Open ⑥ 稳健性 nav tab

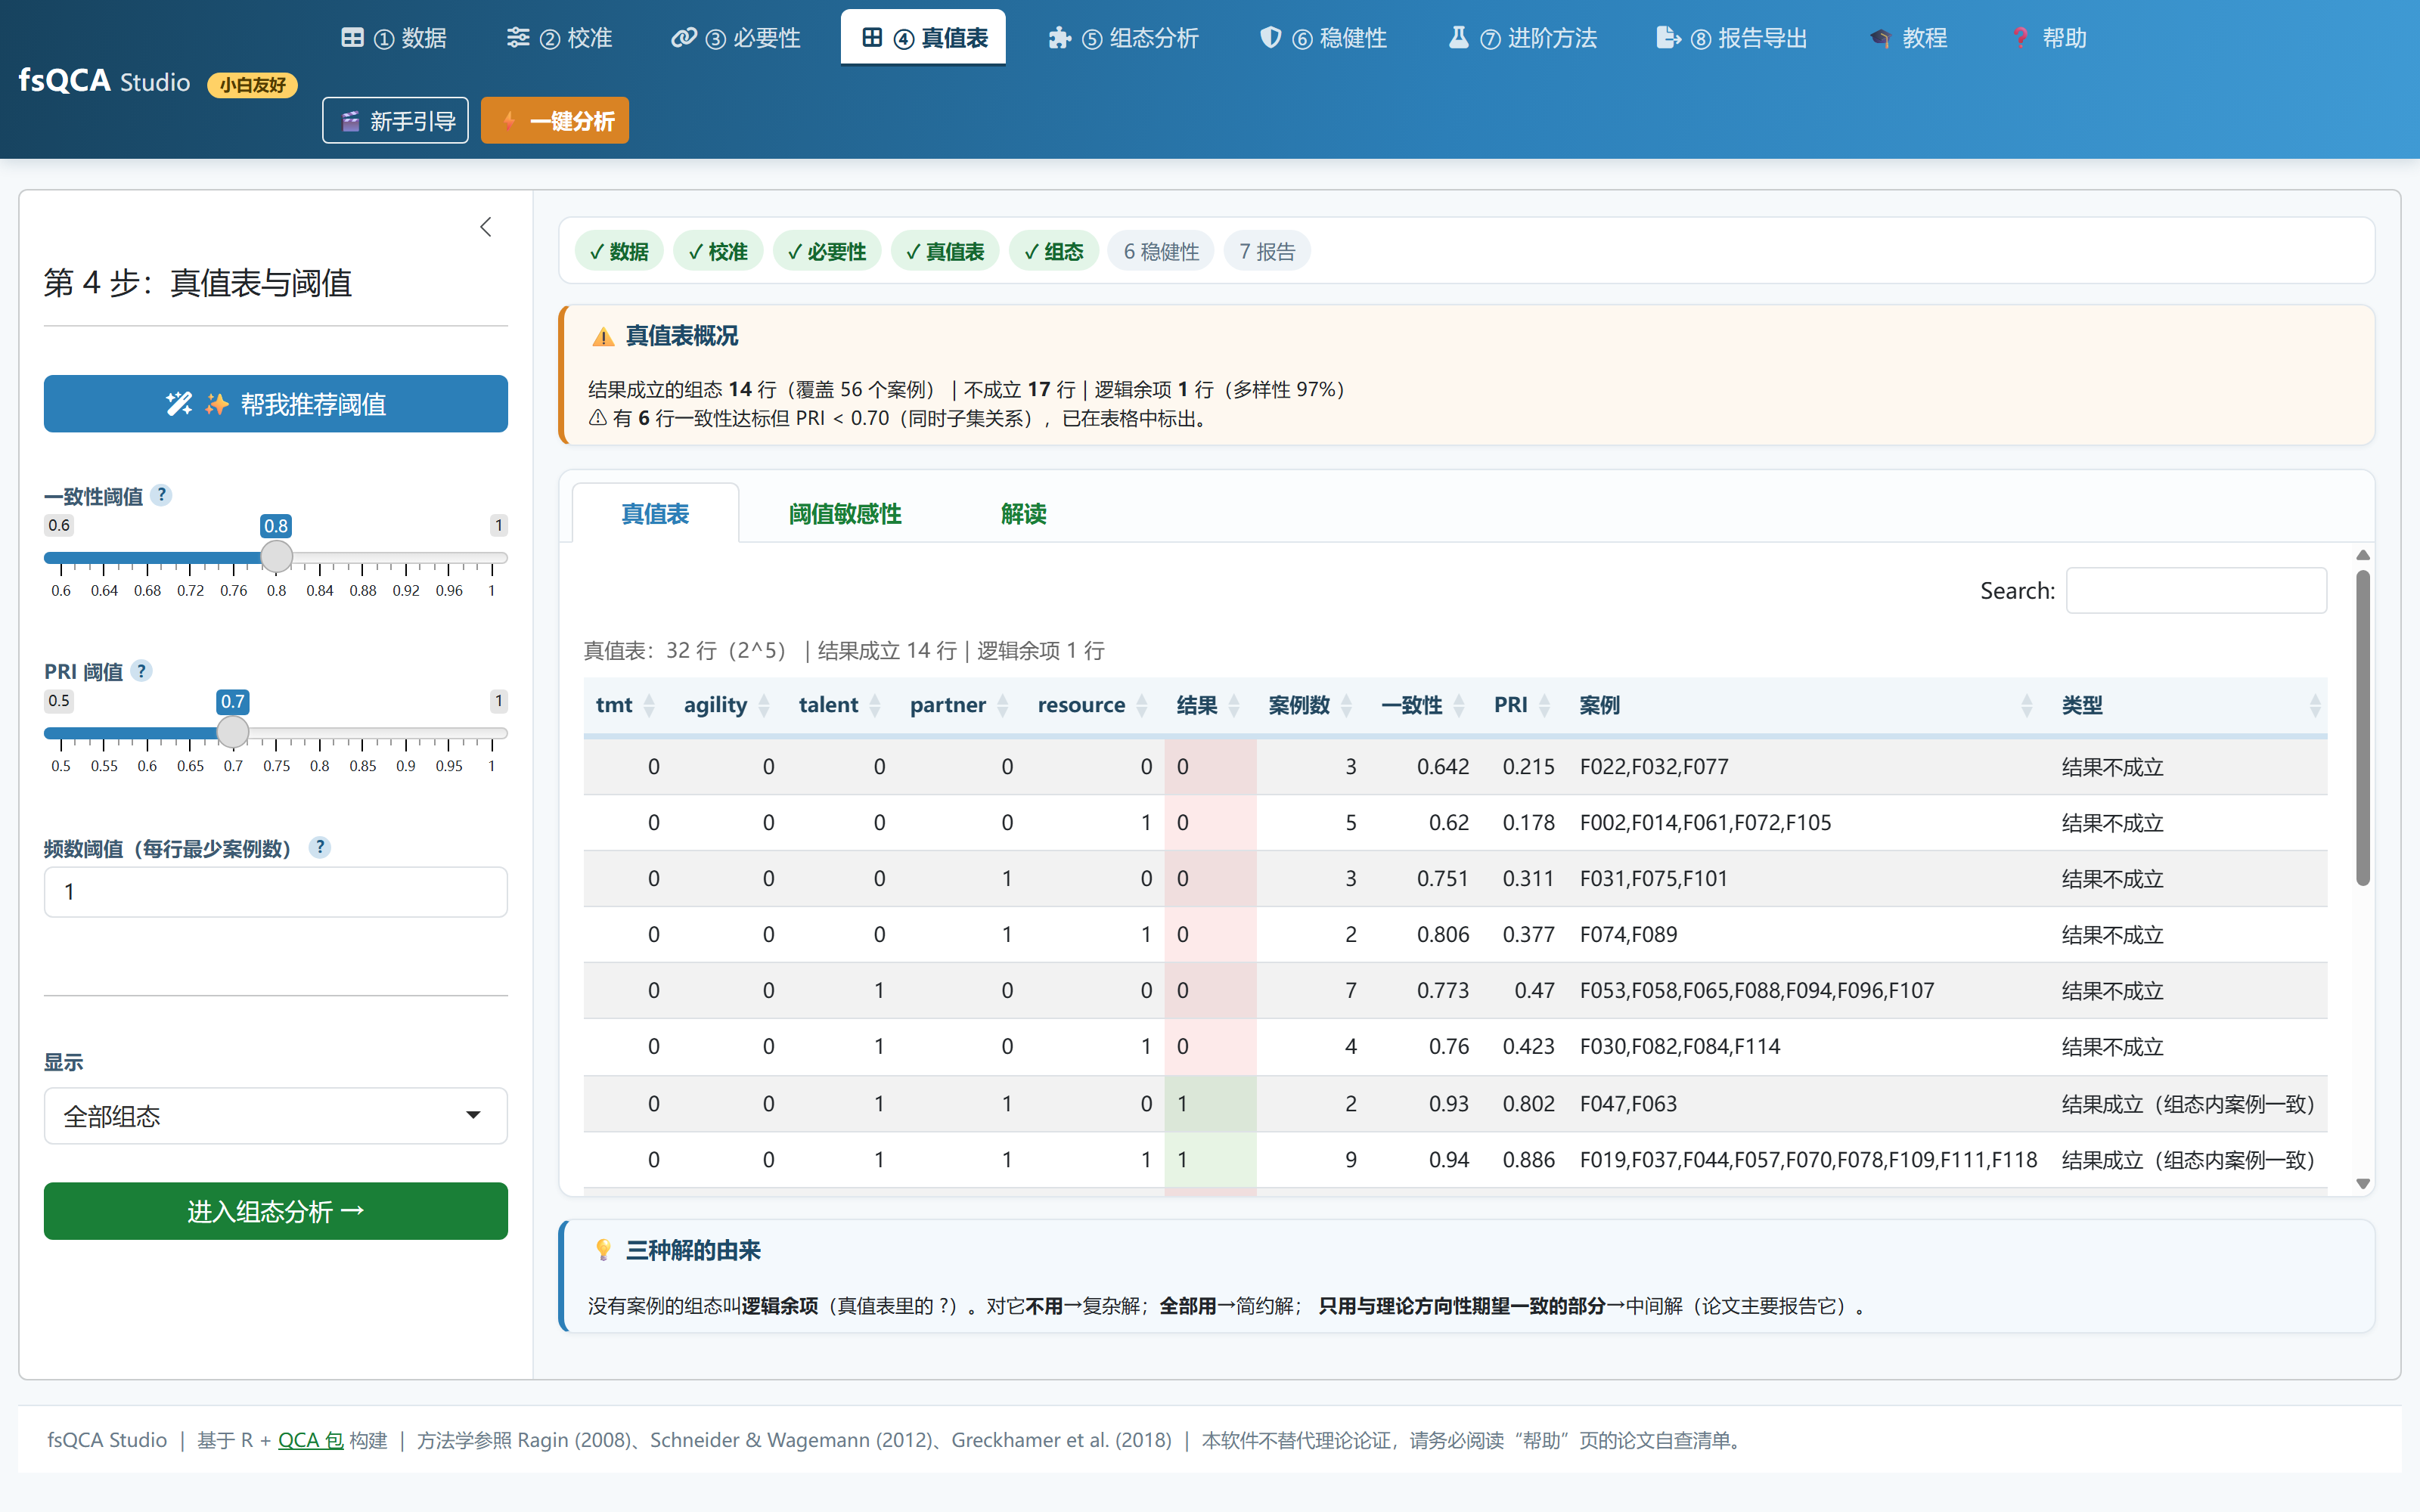(x=1323, y=38)
